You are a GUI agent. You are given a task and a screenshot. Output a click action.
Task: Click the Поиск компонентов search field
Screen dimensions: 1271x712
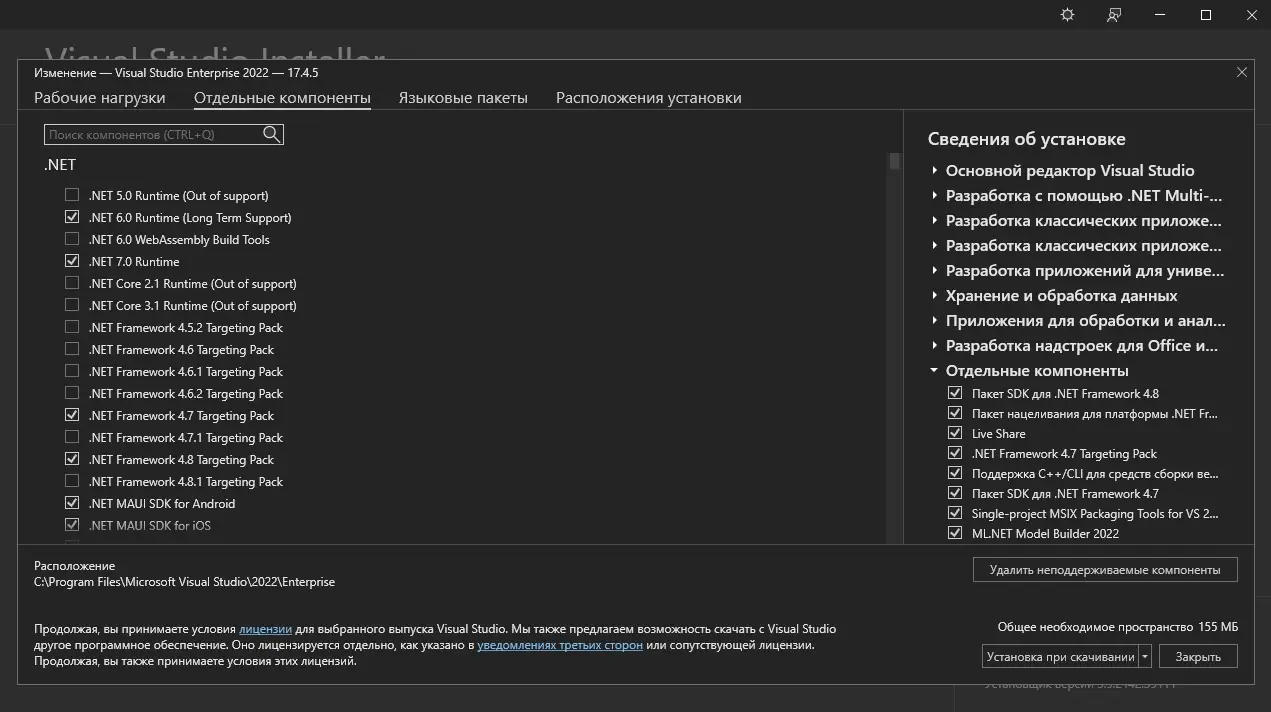[x=150, y=134]
